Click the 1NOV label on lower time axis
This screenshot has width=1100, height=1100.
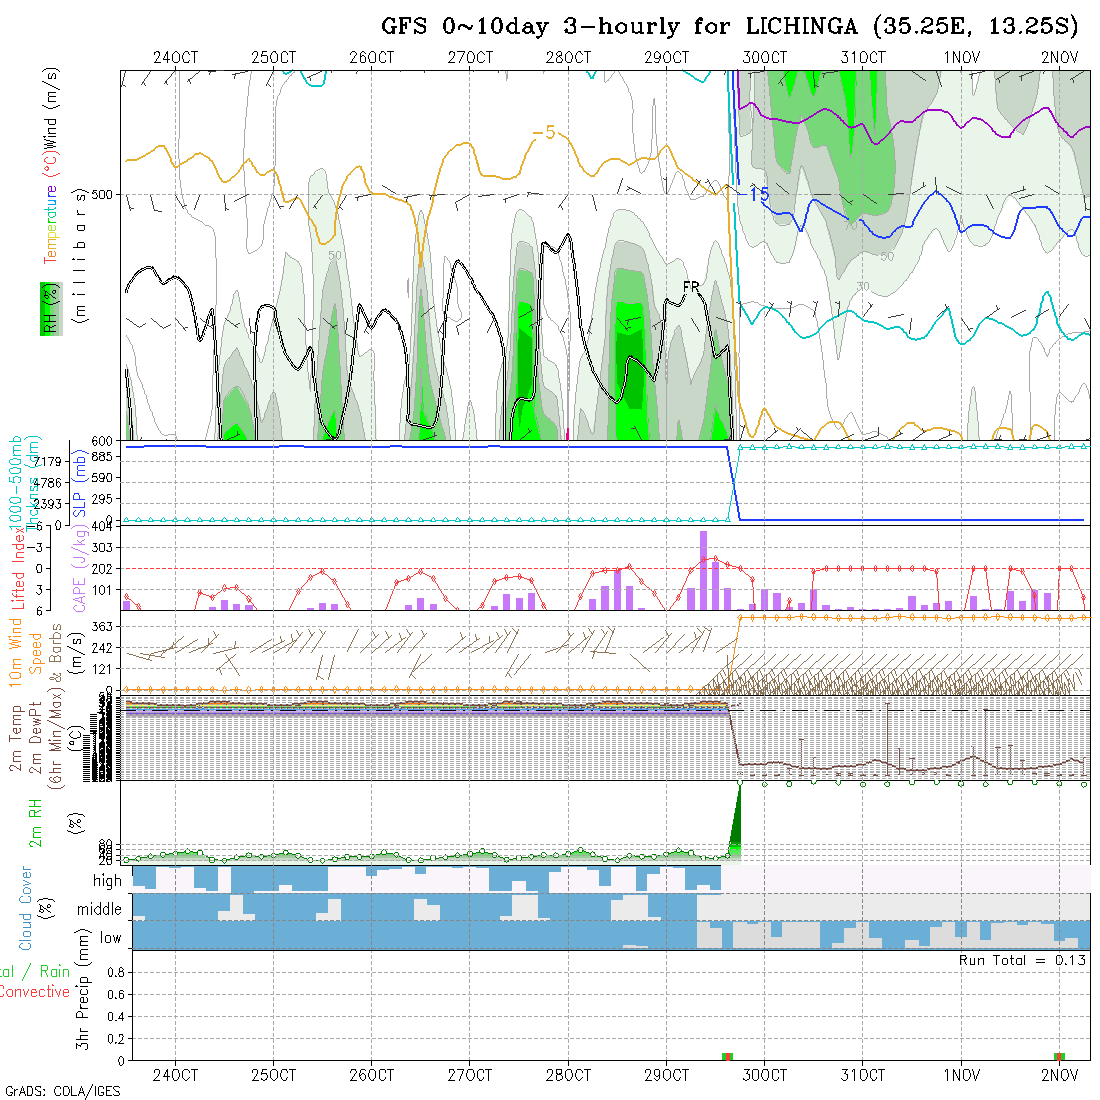point(961,1076)
